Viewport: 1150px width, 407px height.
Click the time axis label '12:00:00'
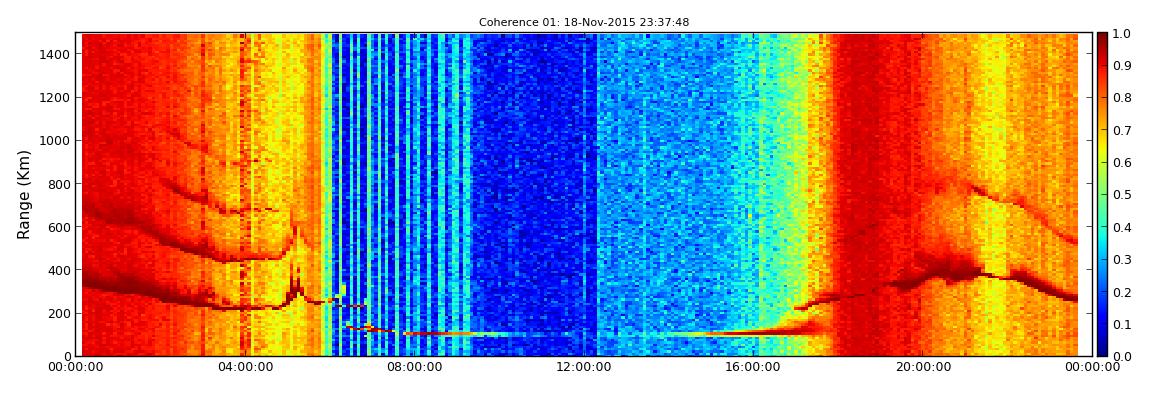pyautogui.click(x=585, y=367)
